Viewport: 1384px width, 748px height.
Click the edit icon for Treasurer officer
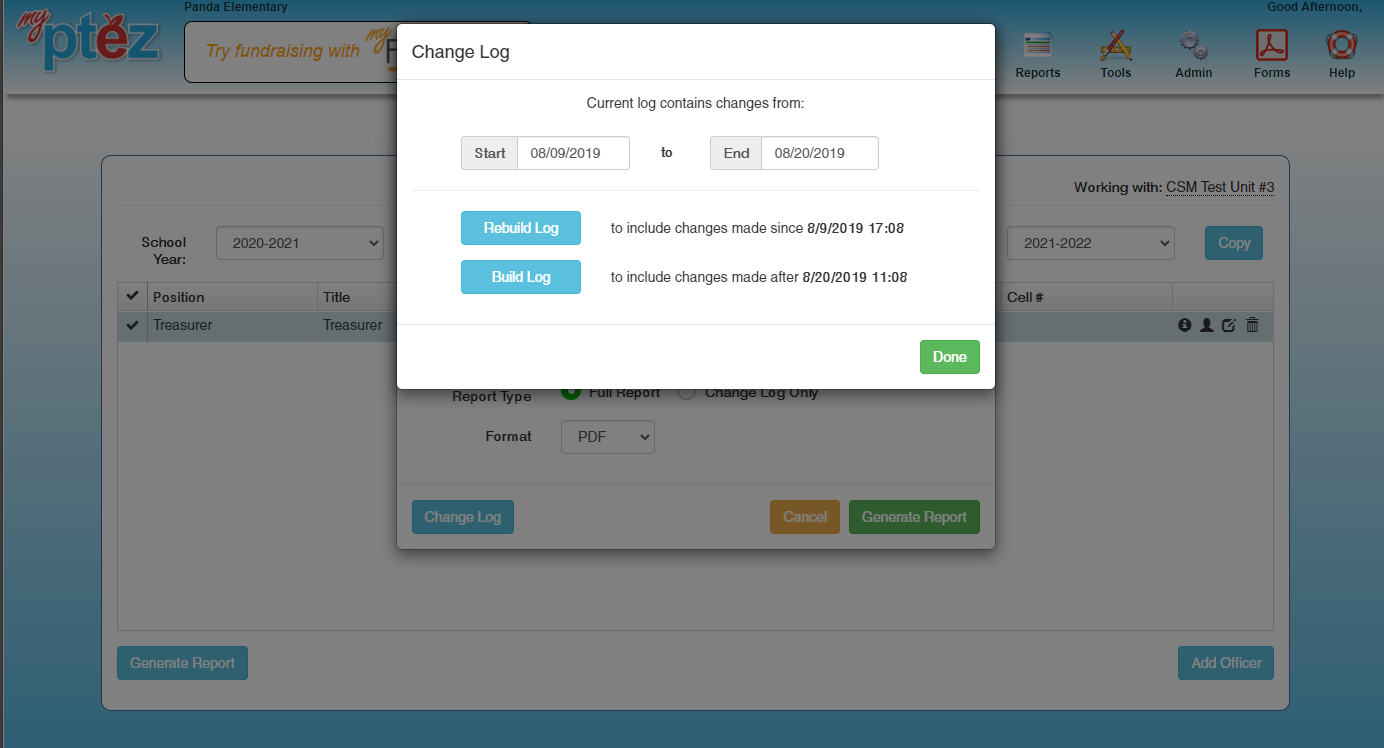(1229, 325)
